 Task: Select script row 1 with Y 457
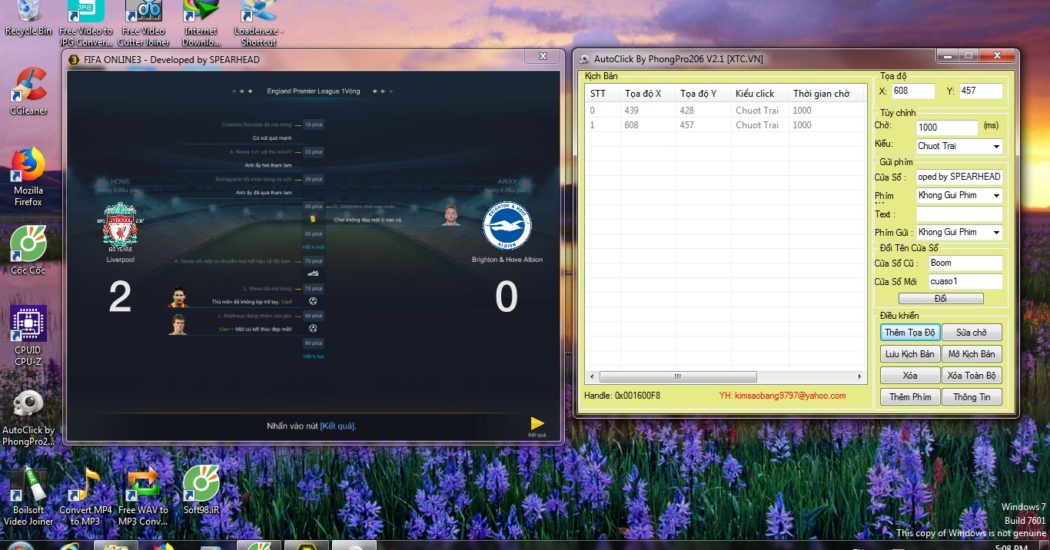tap(726, 125)
